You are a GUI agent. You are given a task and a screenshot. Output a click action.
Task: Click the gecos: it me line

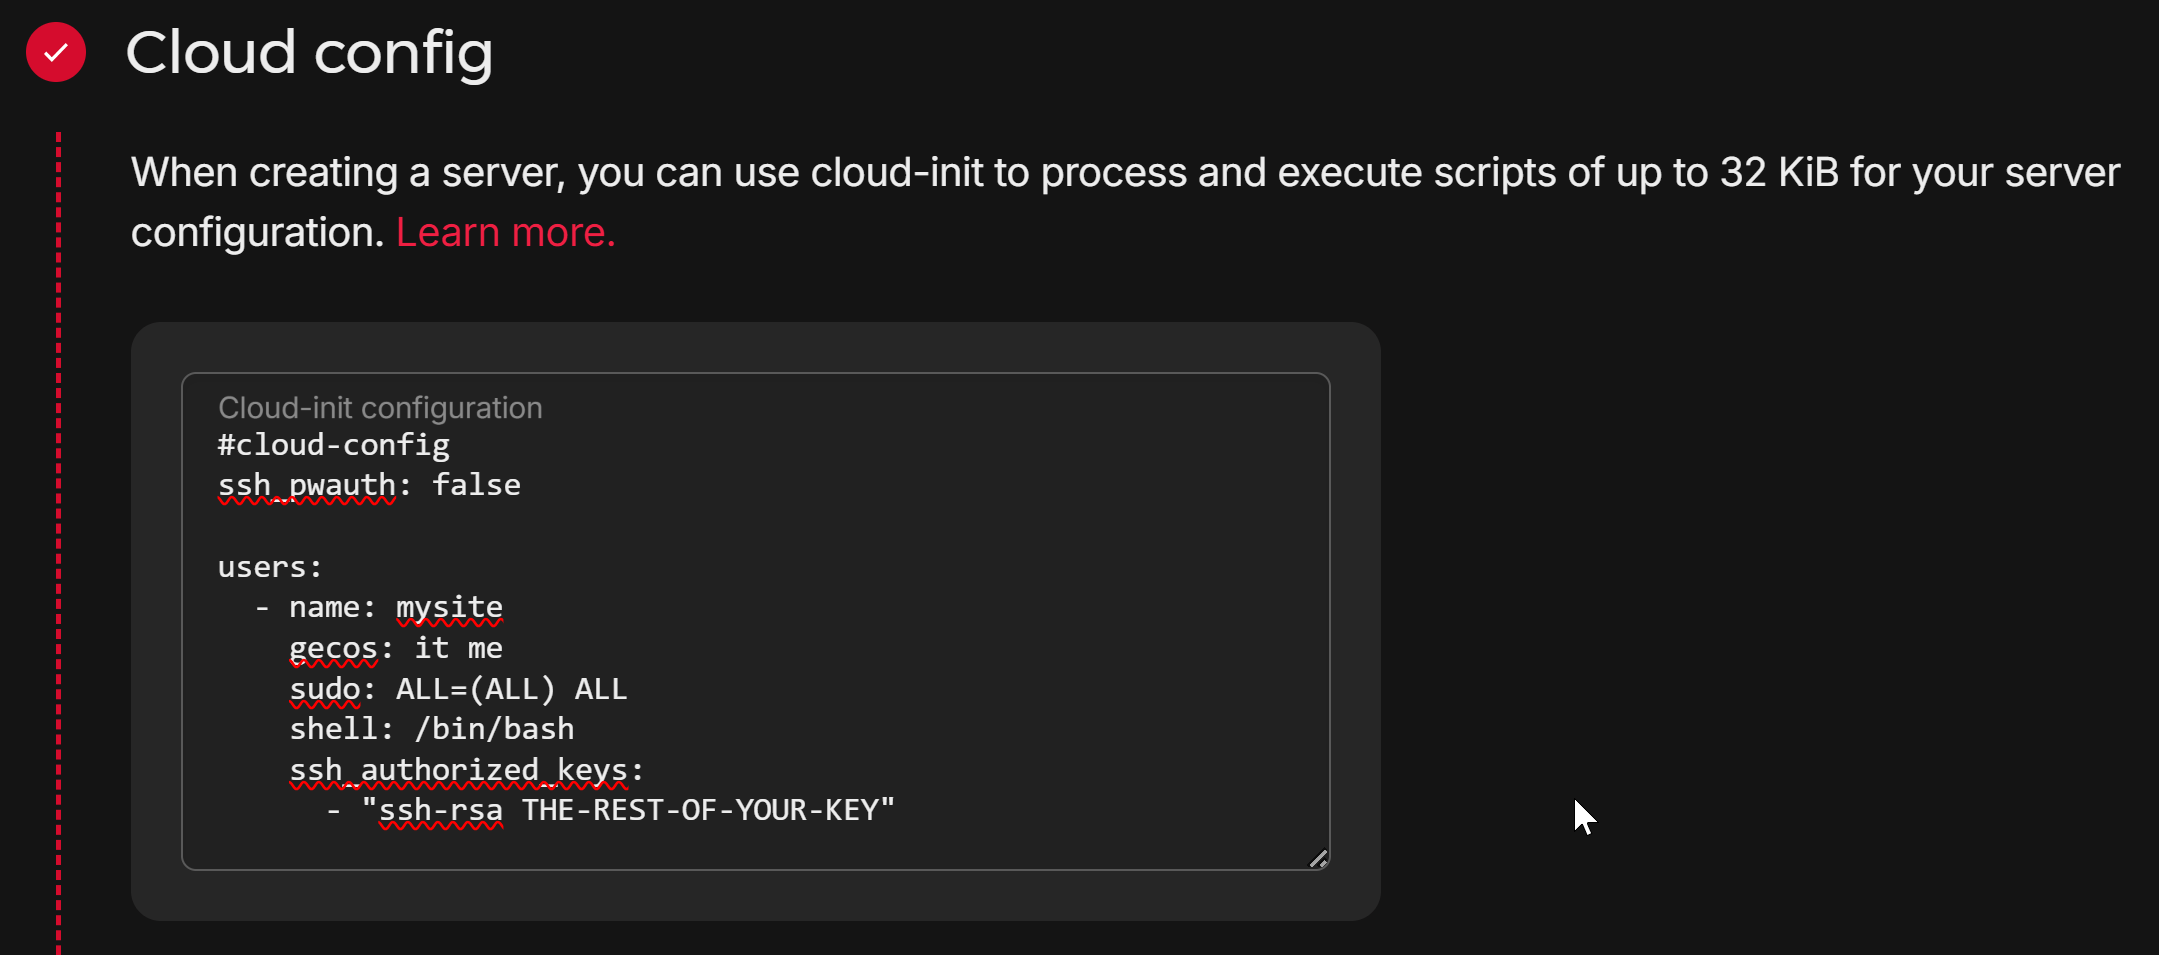tap(396, 649)
